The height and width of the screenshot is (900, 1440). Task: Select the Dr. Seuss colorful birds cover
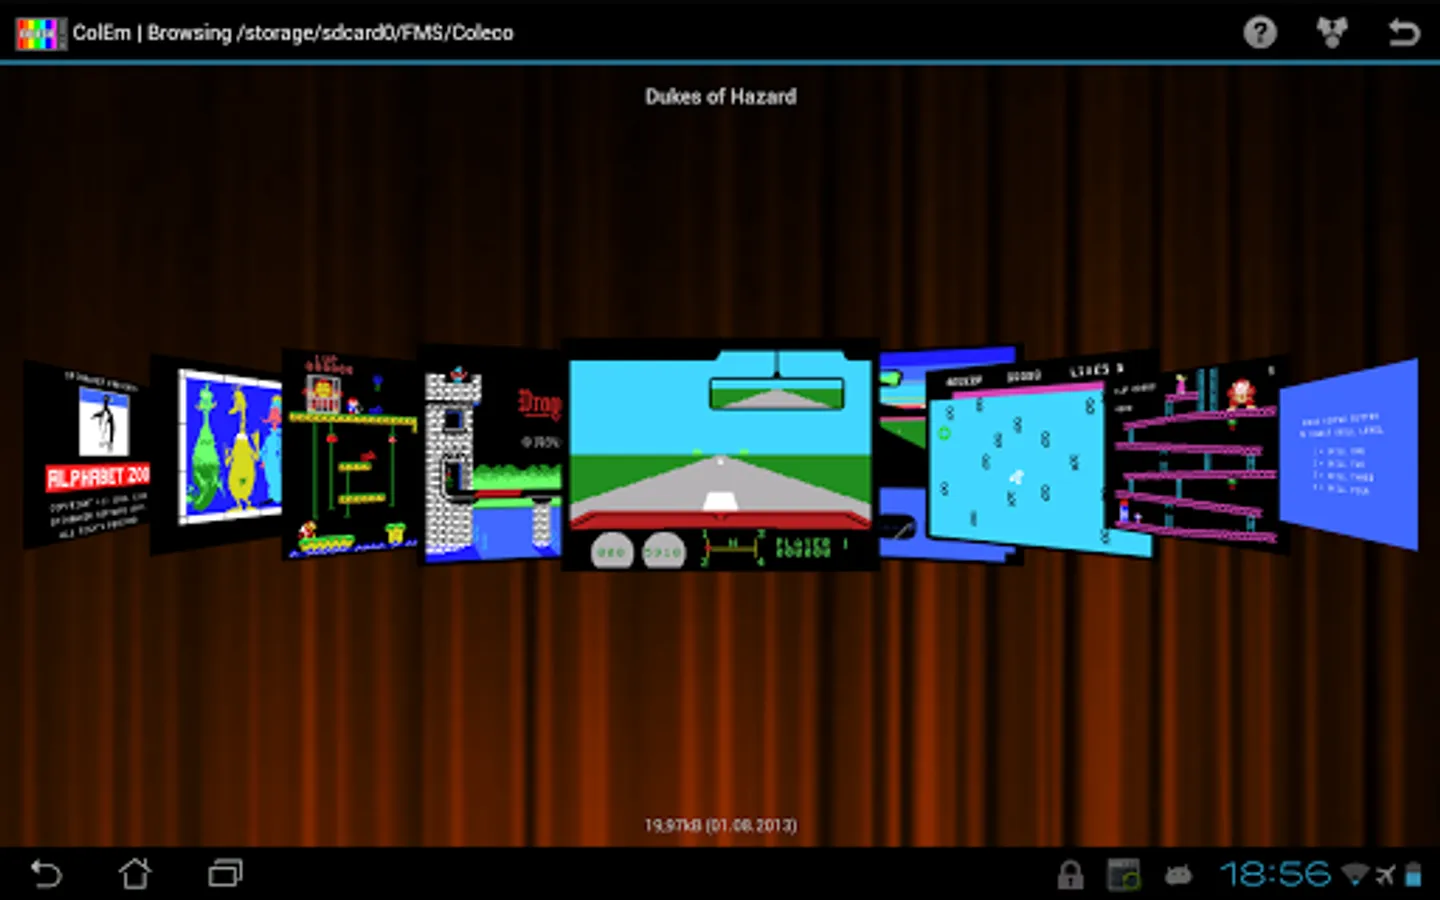(x=217, y=454)
